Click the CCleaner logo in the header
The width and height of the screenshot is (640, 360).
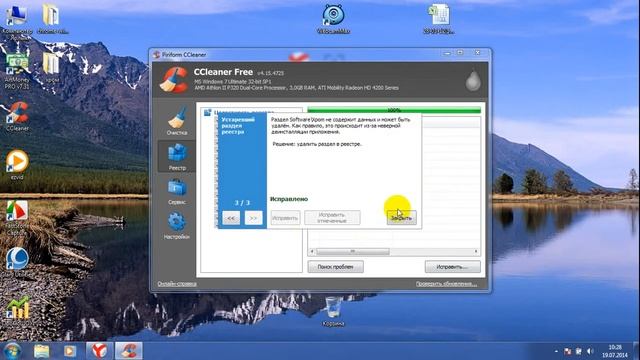(x=174, y=80)
